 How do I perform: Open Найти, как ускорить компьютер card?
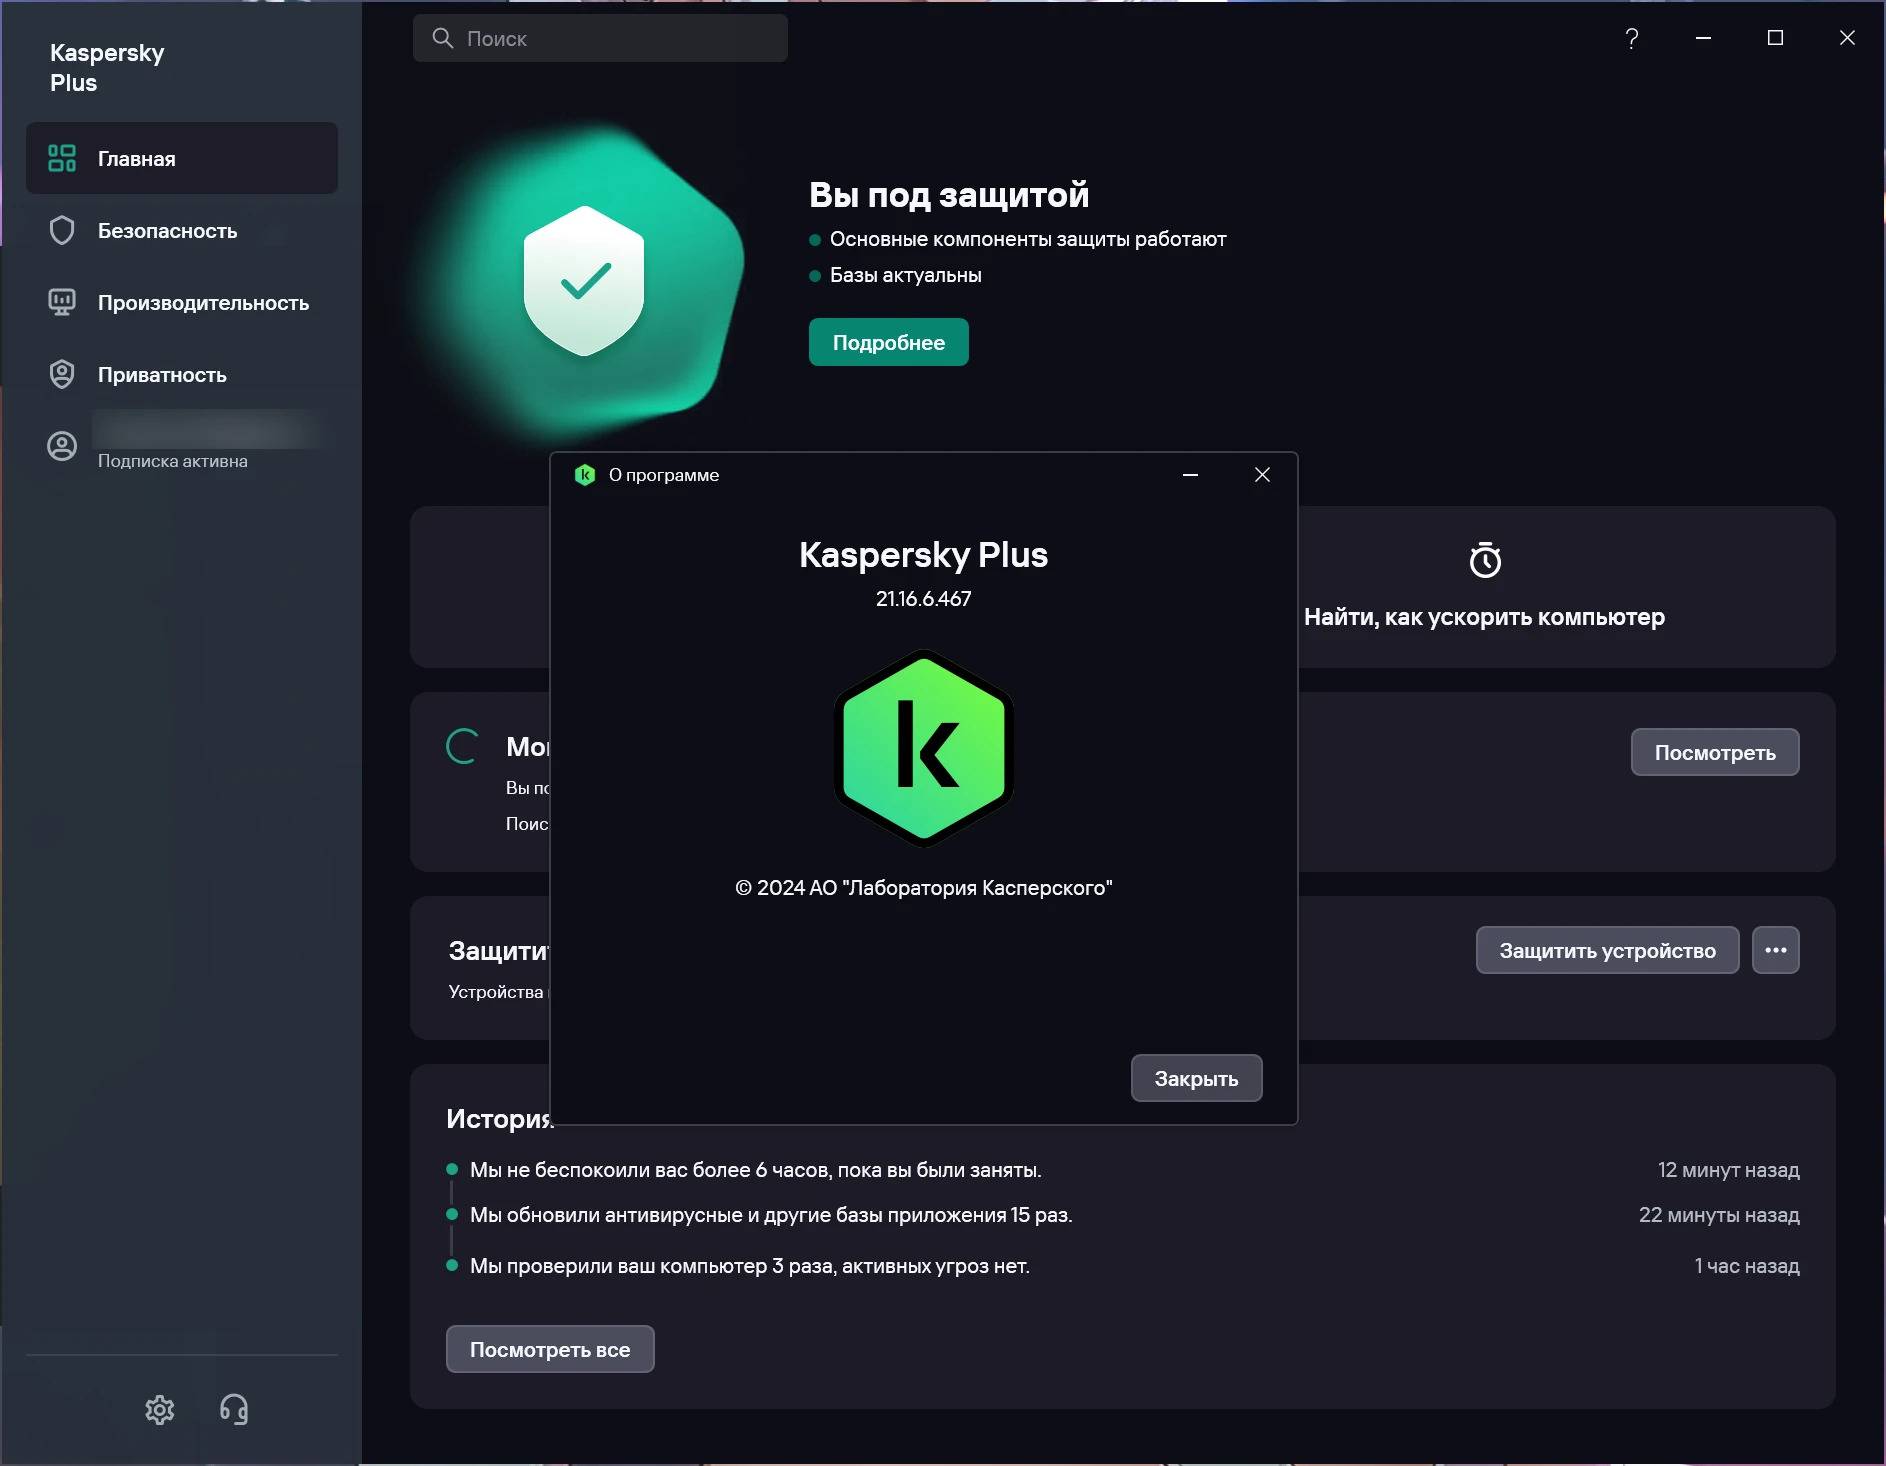[1484, 617]
